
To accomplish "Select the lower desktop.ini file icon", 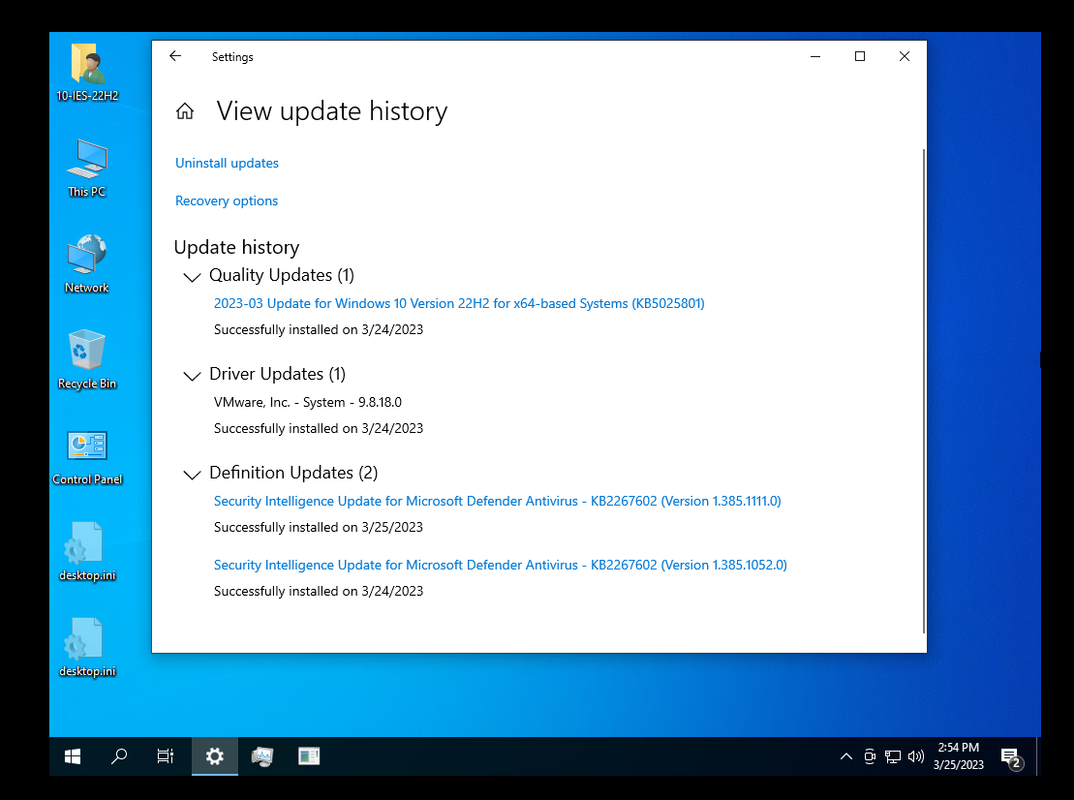I will coord(87,648).
